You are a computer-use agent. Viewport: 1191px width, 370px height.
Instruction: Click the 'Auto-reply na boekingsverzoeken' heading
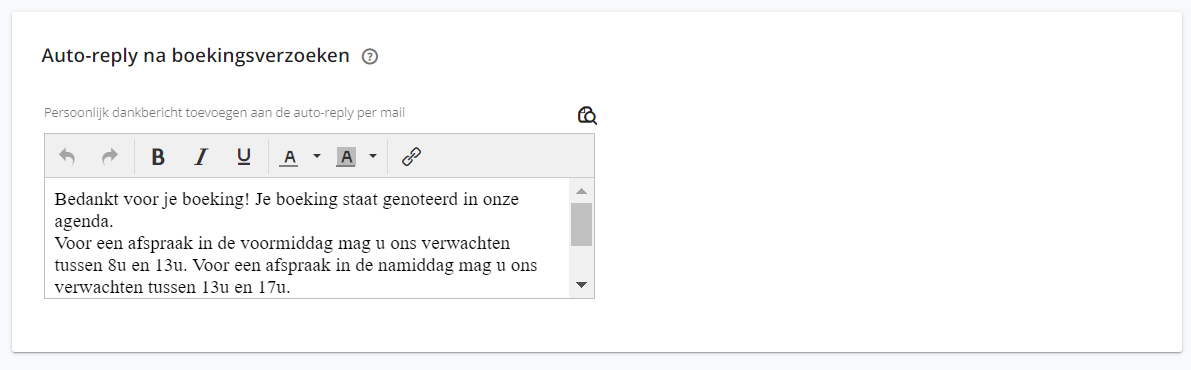coord(195,55)
